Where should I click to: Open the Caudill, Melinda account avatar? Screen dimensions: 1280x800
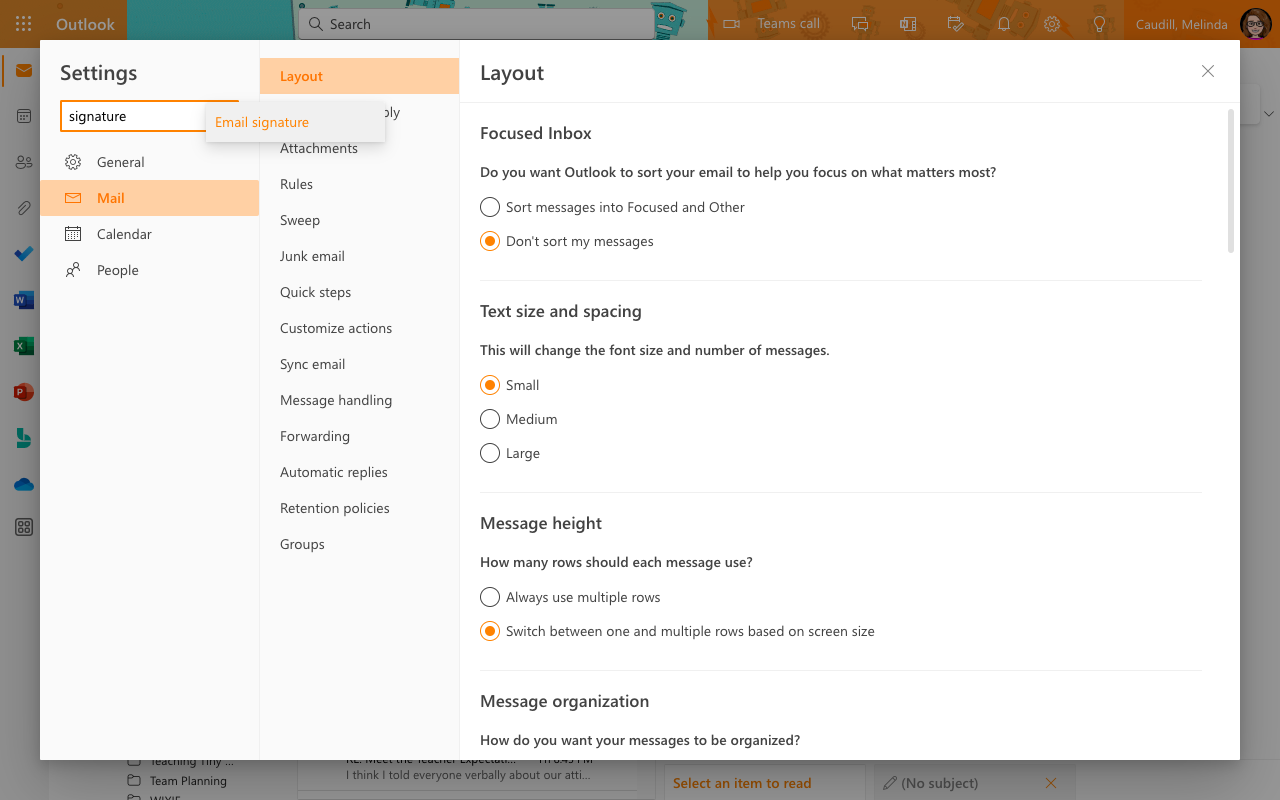click(1255, 24)
